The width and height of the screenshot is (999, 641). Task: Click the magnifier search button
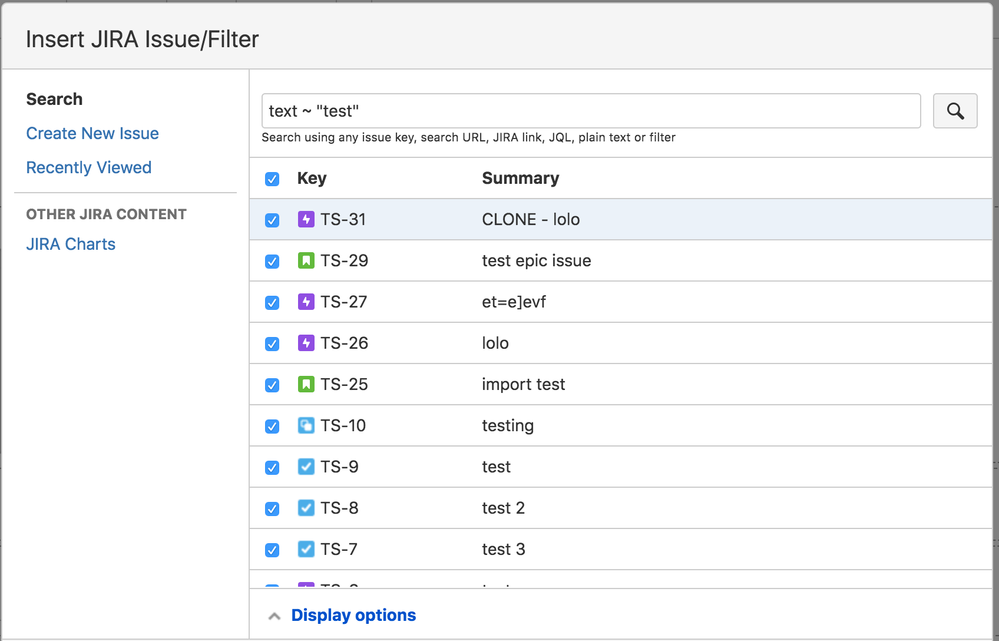pyautogui.click(x=954, y=111)
